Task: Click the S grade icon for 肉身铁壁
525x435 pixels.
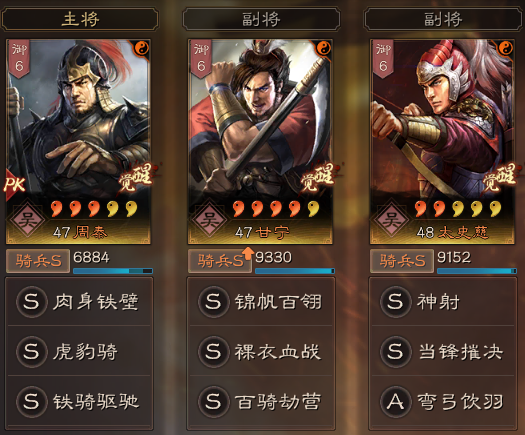Action: 31,301
